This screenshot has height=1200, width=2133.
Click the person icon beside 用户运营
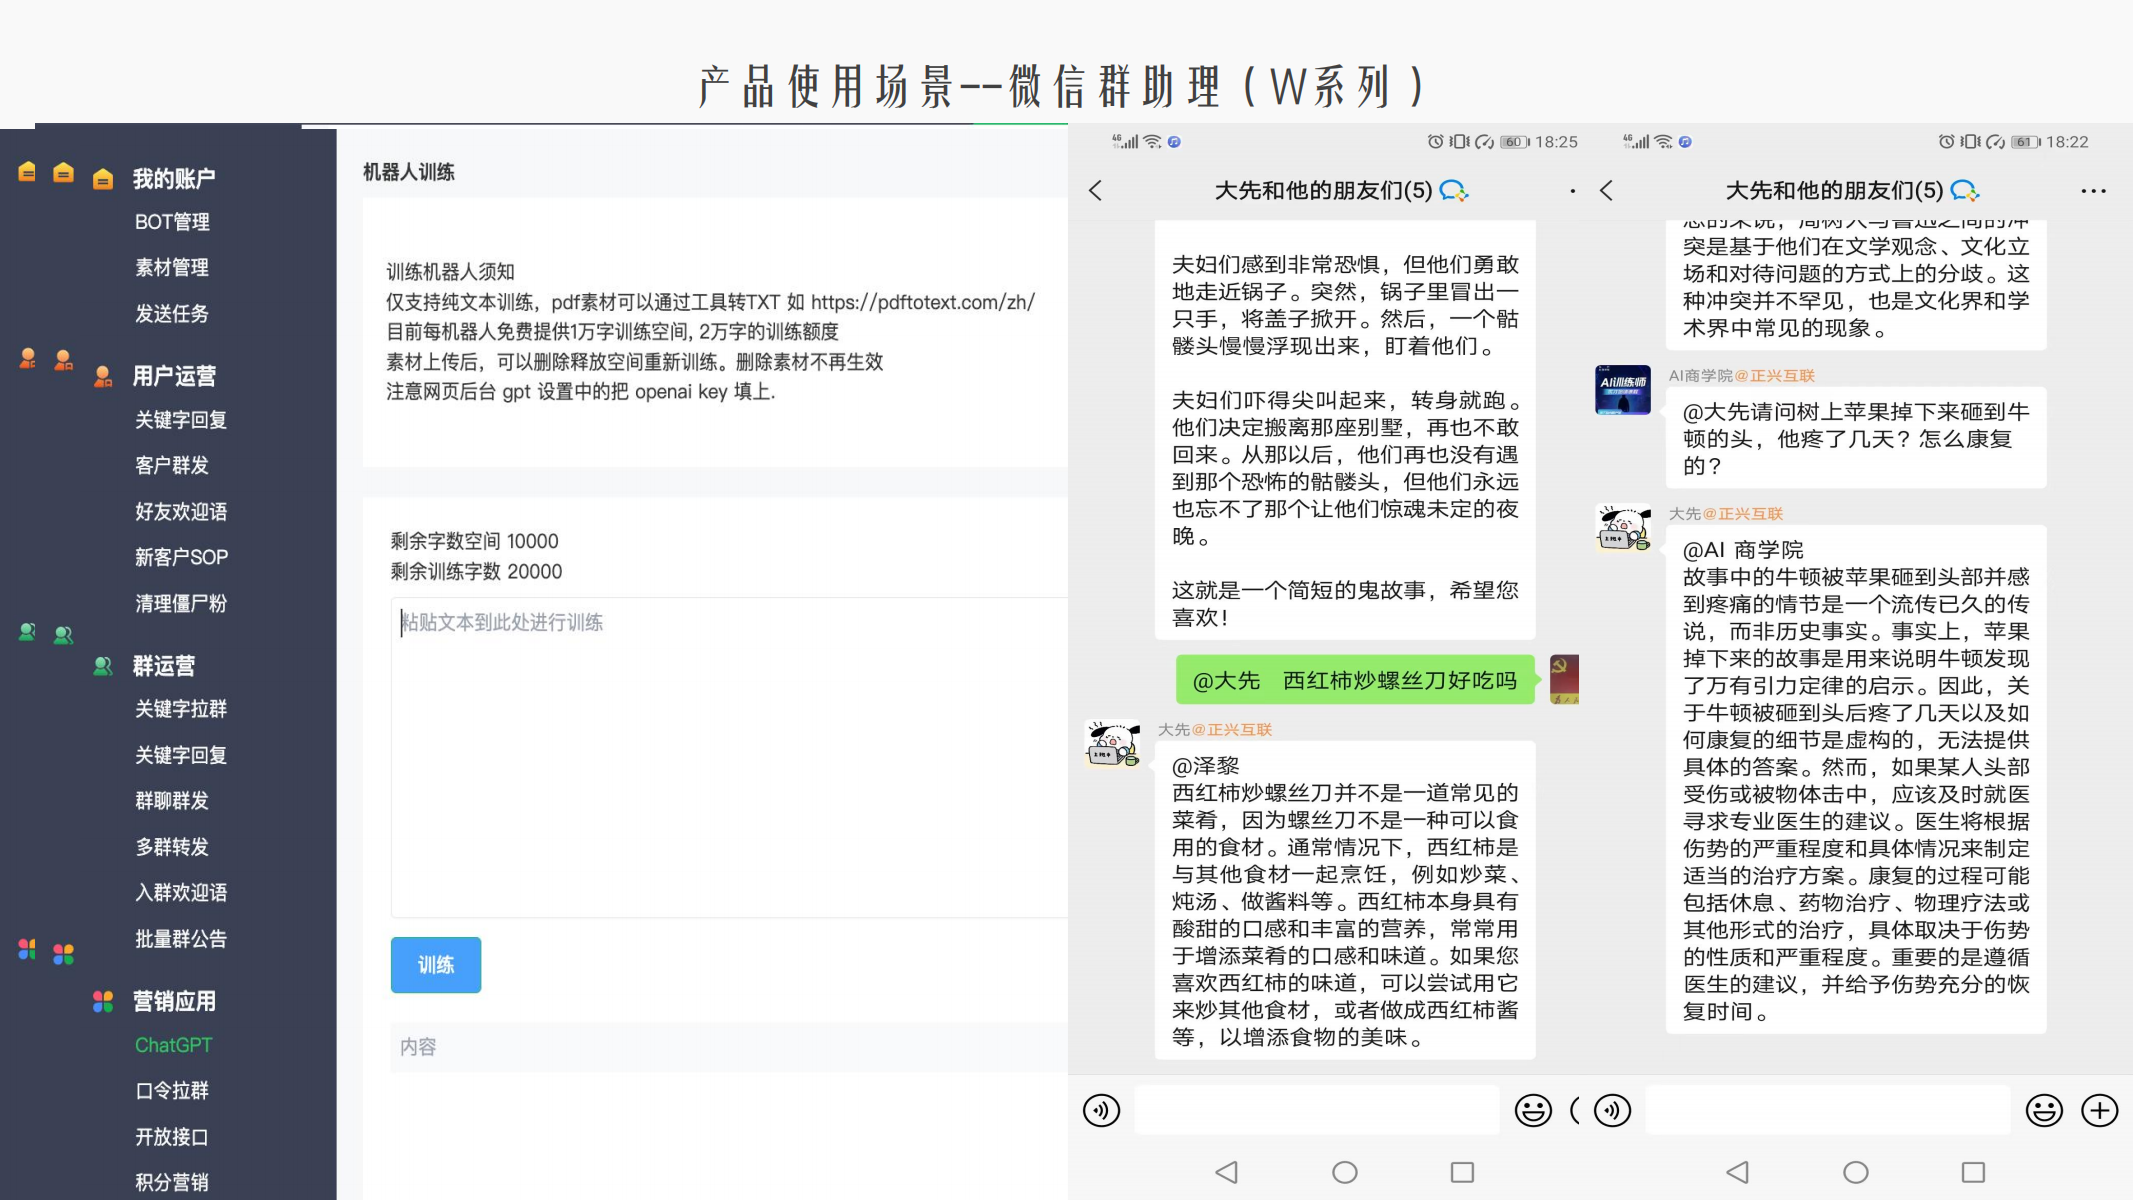point(103,376)
